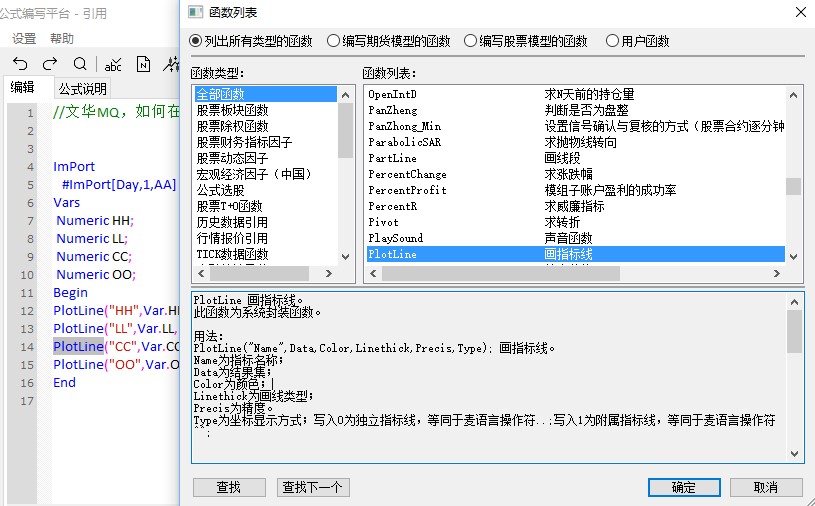
Task: Select 历史数据引用 category
Action: click(x=266, y=222)
